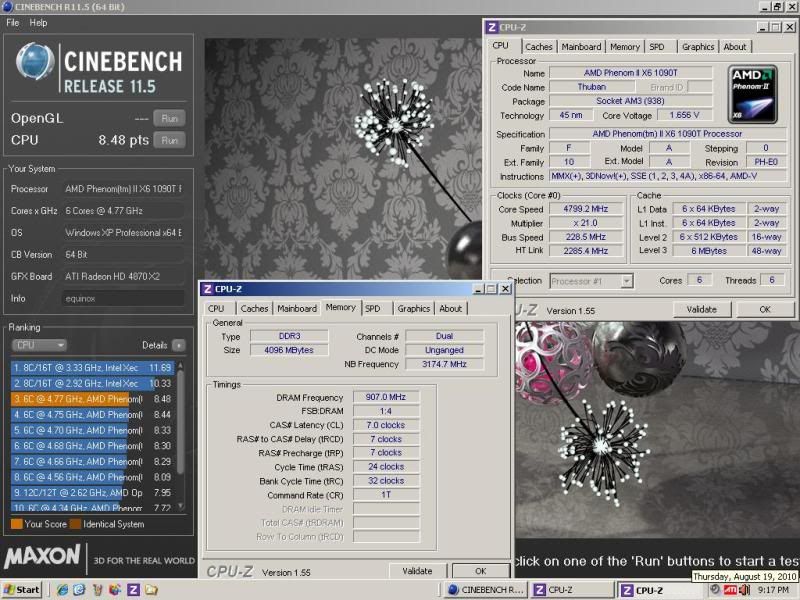Open the Windows Start menu
800x600 pixels.
21,590
